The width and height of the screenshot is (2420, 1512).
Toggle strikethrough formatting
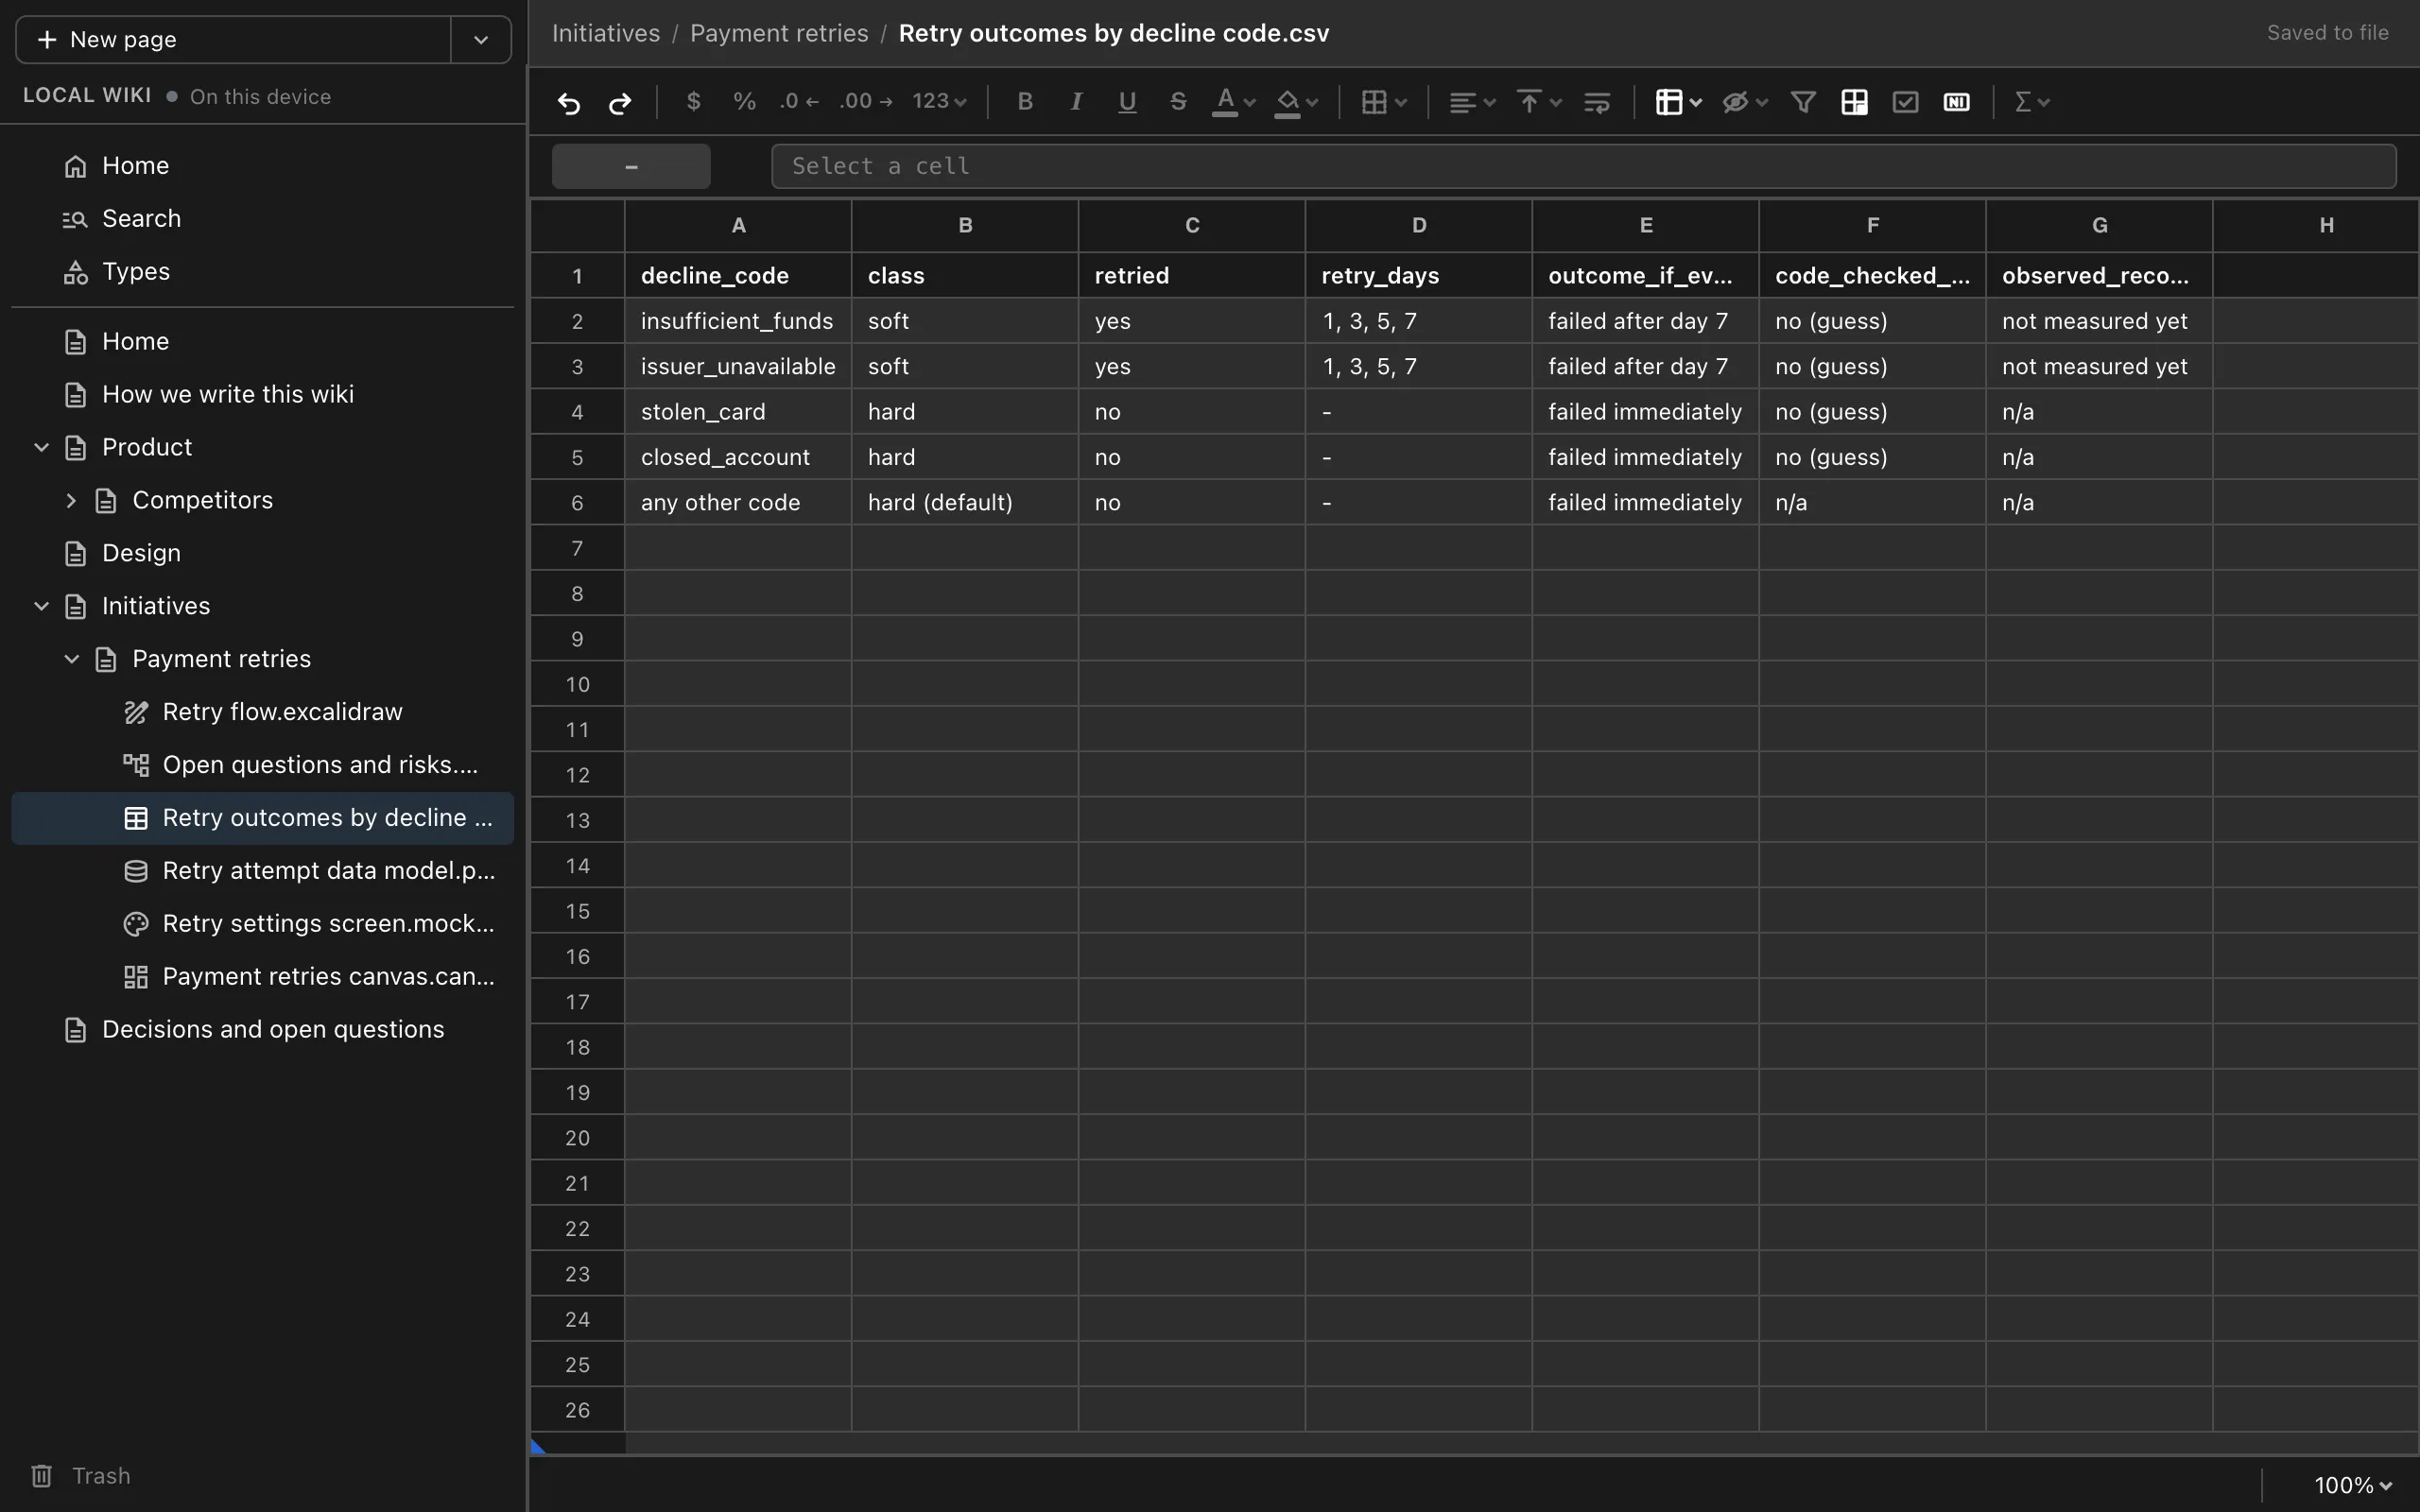[1178, 101]
